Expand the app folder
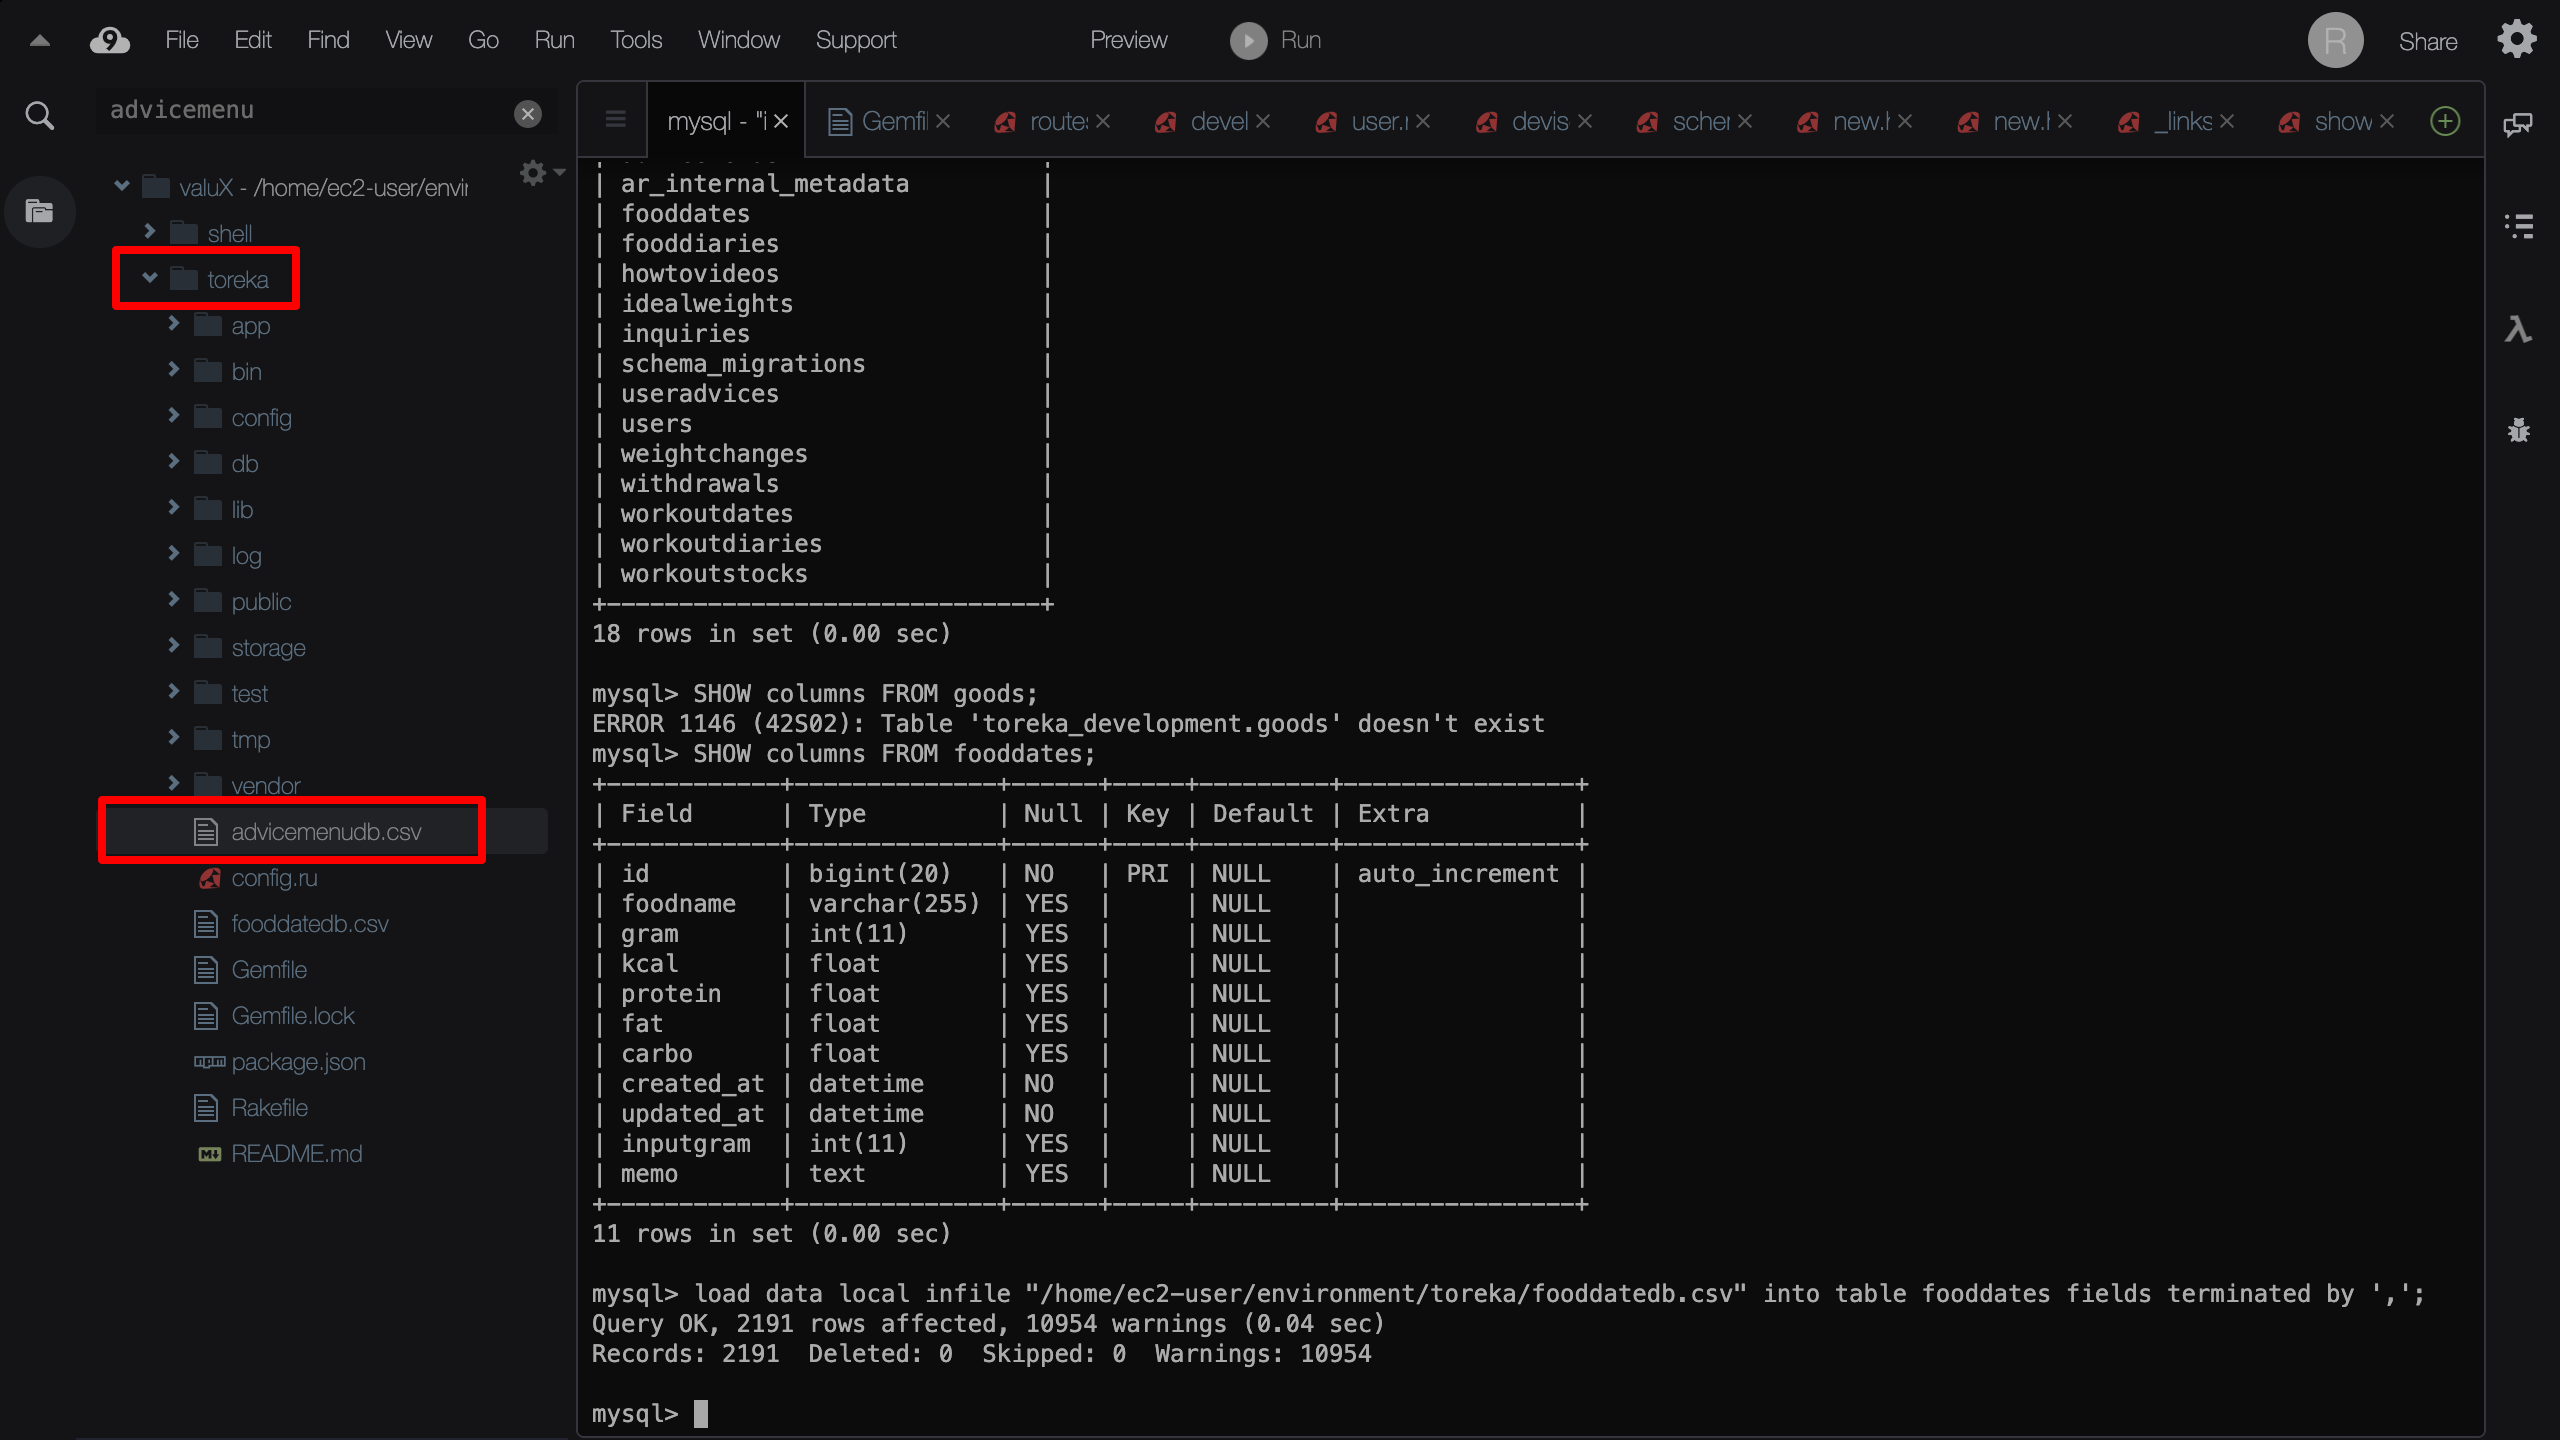 pyautogui.click(x=176, y=324)
